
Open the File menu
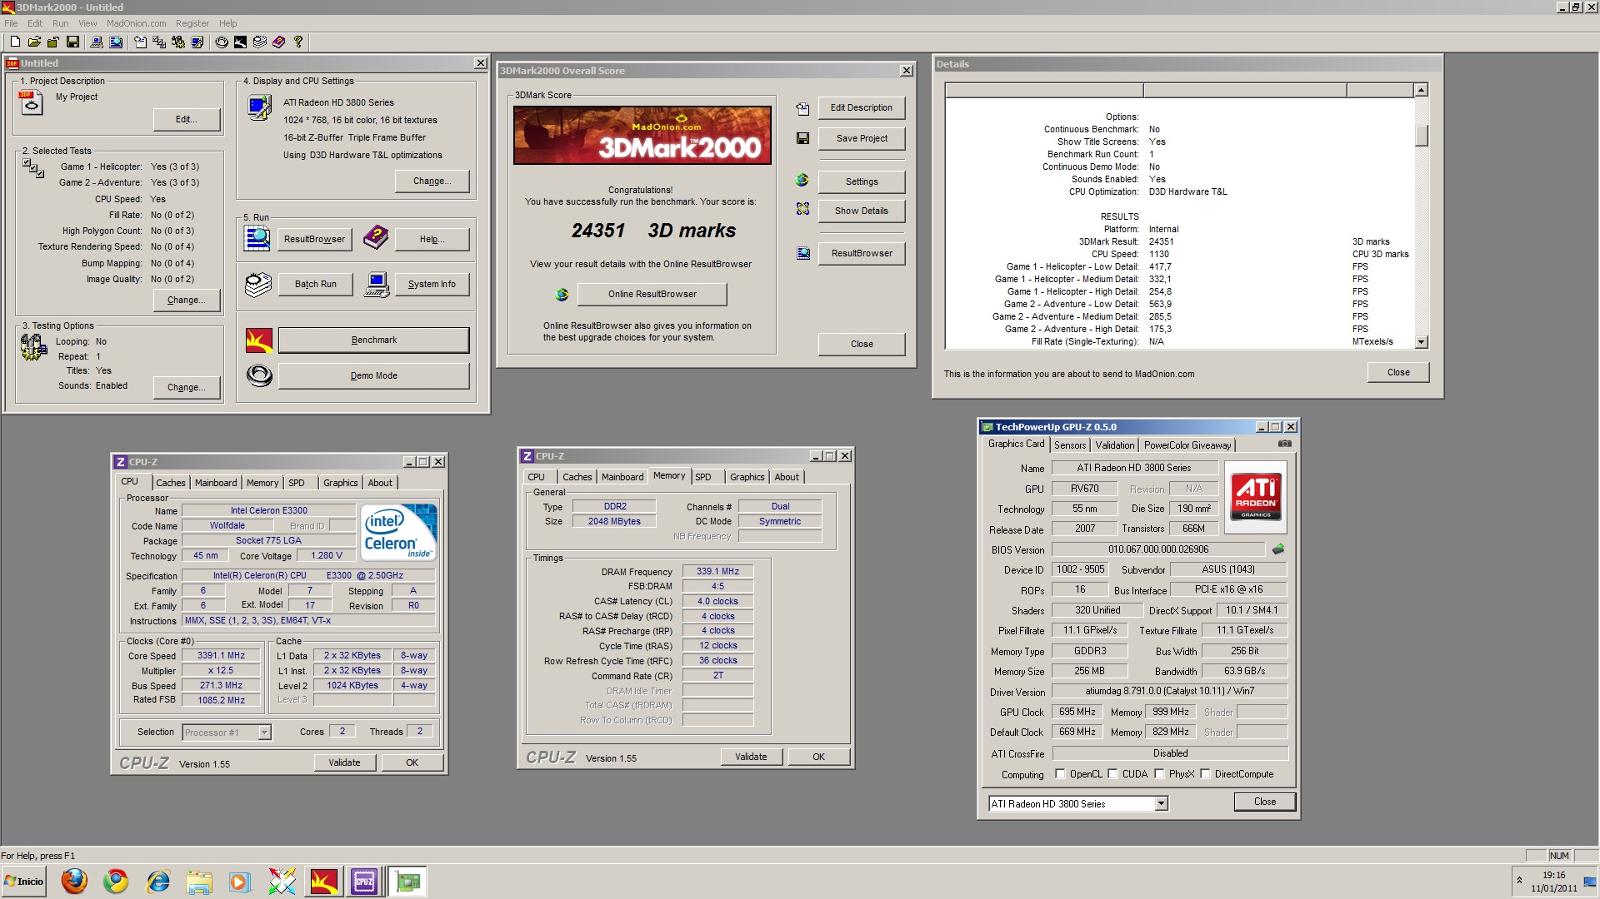tap(11, 23)
